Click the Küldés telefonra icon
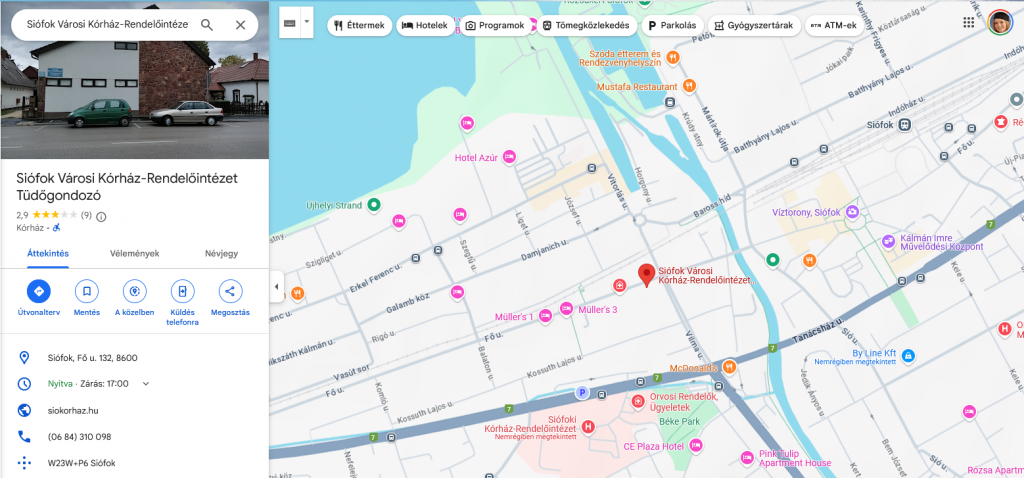 [x=182, y=291]
